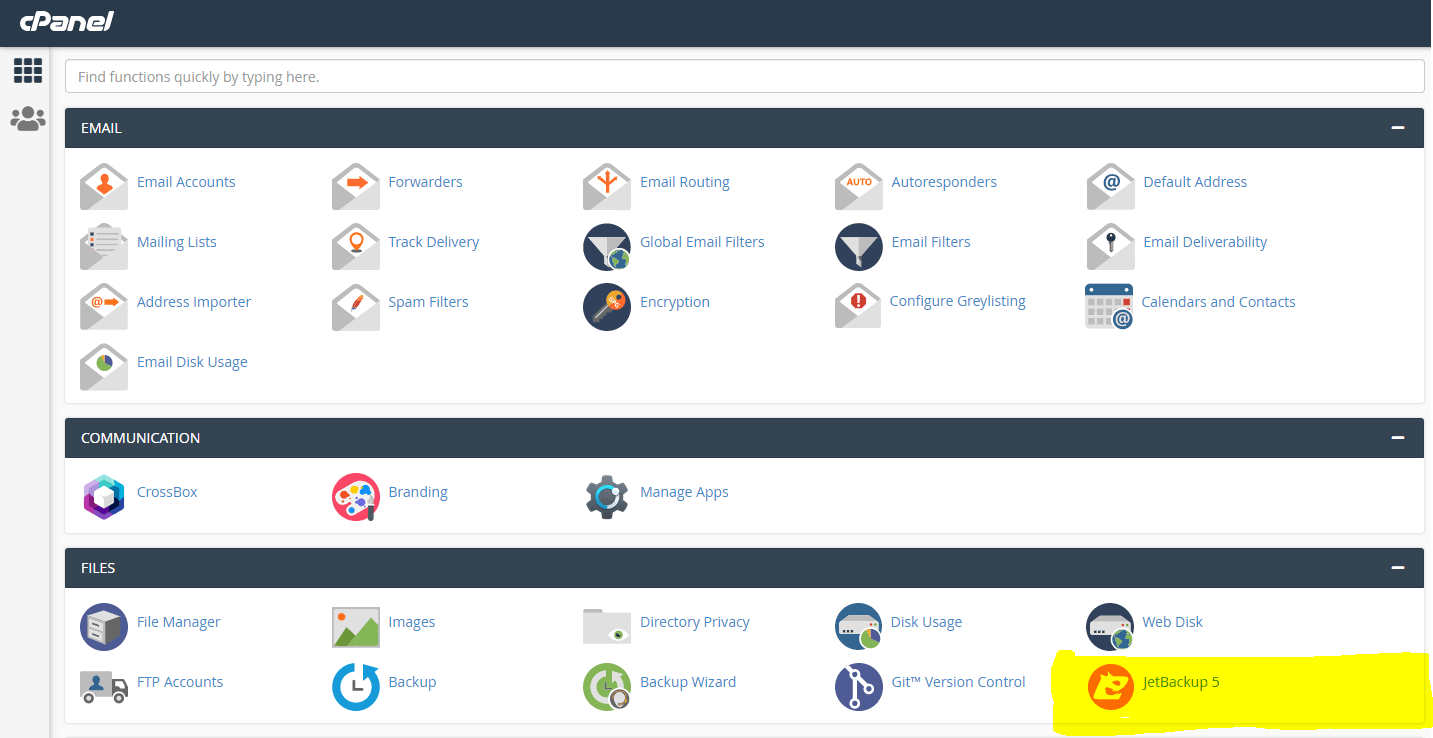
Task: Open the File Manager icon
Action: [104, 627]
